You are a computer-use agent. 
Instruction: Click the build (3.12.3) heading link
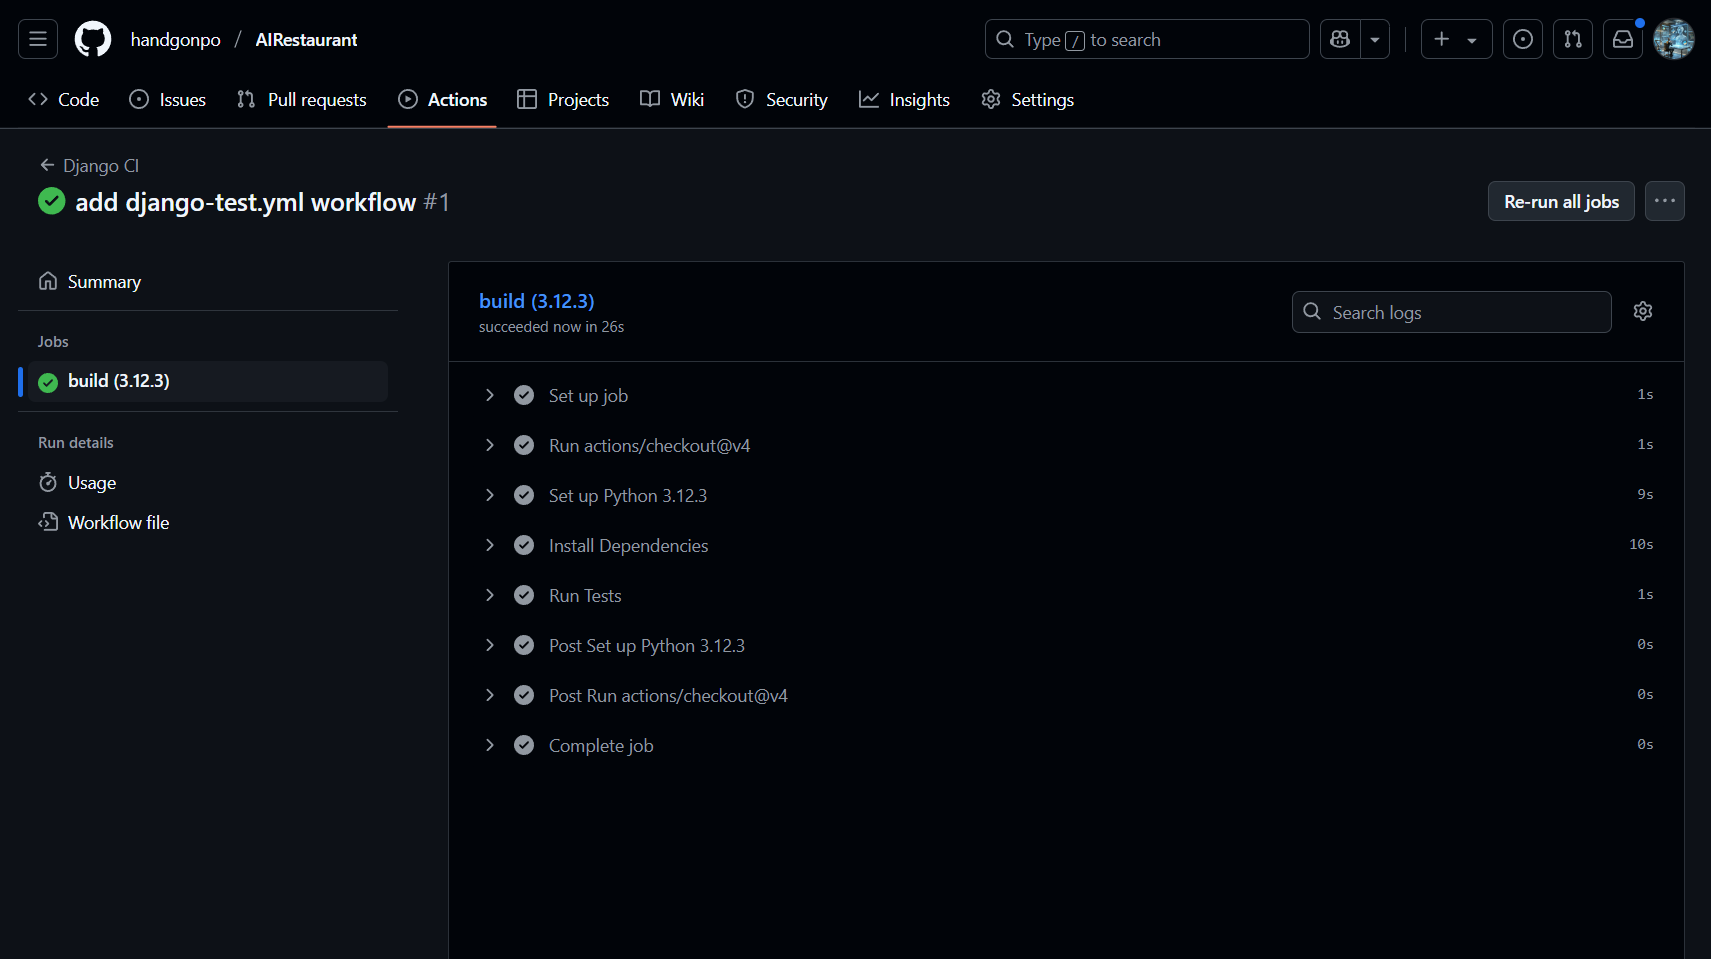(537, 301)
